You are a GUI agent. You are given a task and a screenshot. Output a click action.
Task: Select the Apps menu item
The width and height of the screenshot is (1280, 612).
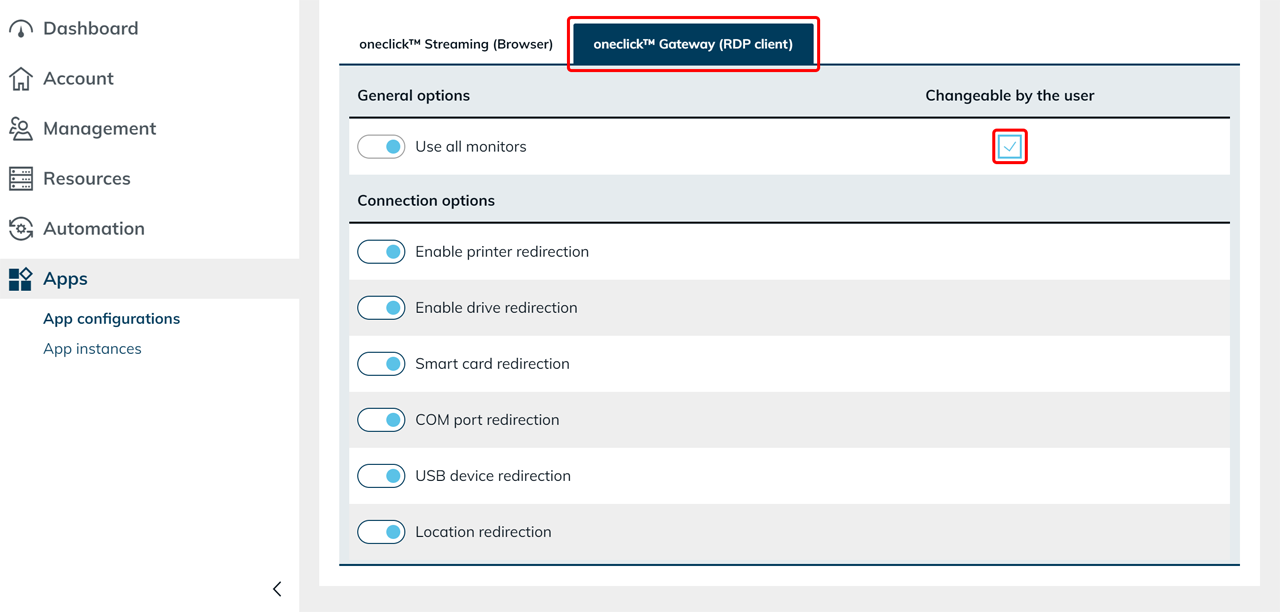pyautogui.click(x=65, y=279)
